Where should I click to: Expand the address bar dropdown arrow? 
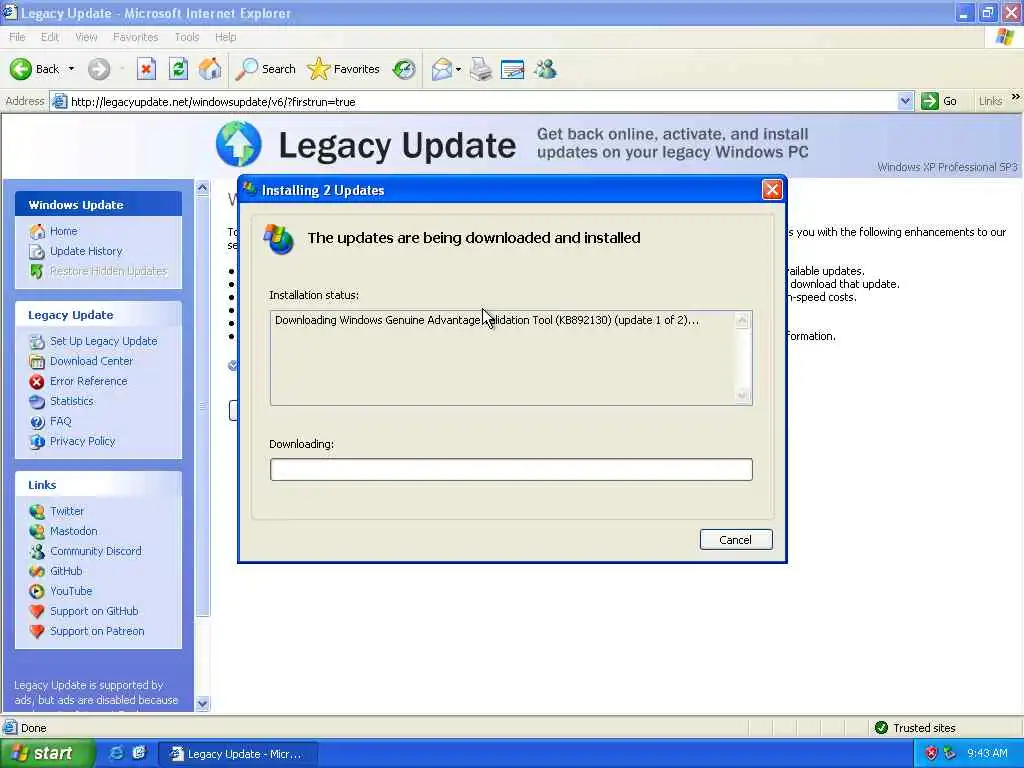[905, 102]
